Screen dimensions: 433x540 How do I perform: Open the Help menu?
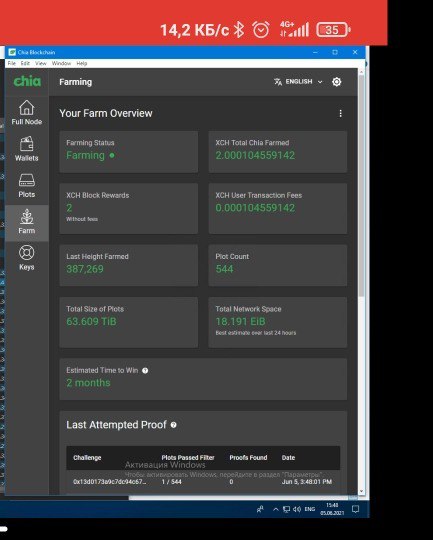pos(82,63)
